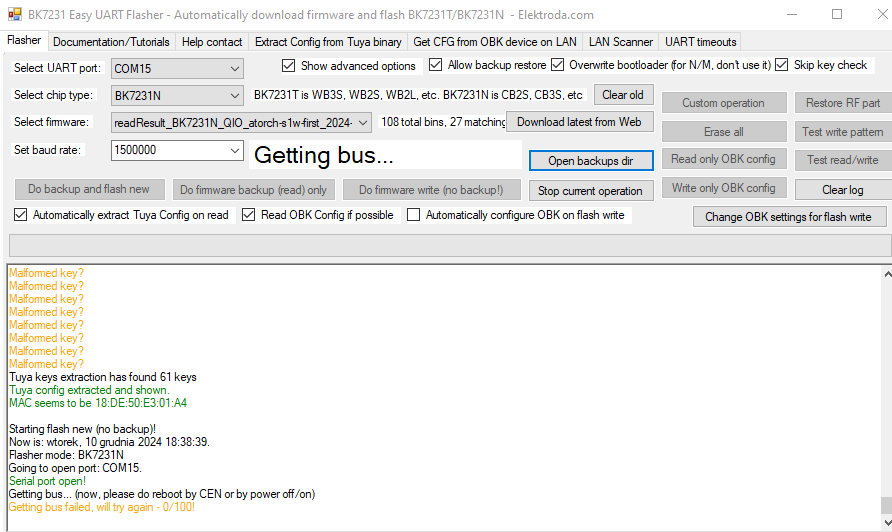Image resolution: width=892 pixels, height=532 pixels.
Task: Click log line 'Getting bus failed, will try again'
Action: tap(102, 507)
